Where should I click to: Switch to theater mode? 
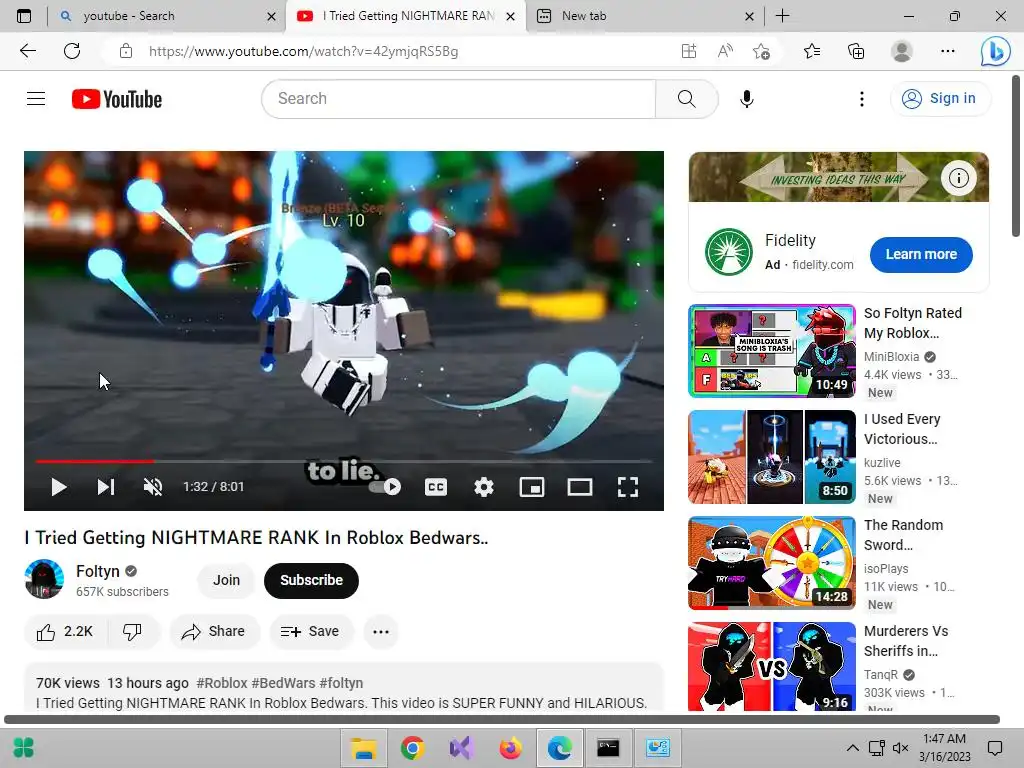(x=580, y=487)
